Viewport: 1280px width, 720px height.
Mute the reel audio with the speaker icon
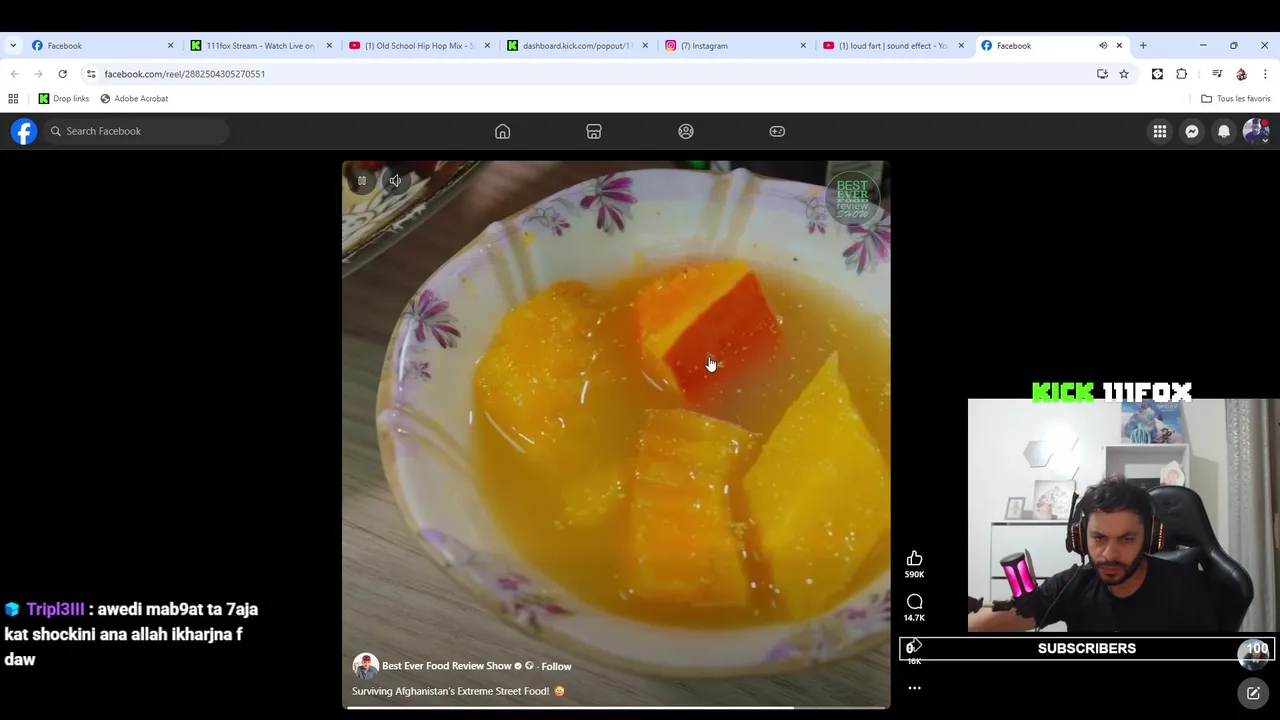point(395,181)
